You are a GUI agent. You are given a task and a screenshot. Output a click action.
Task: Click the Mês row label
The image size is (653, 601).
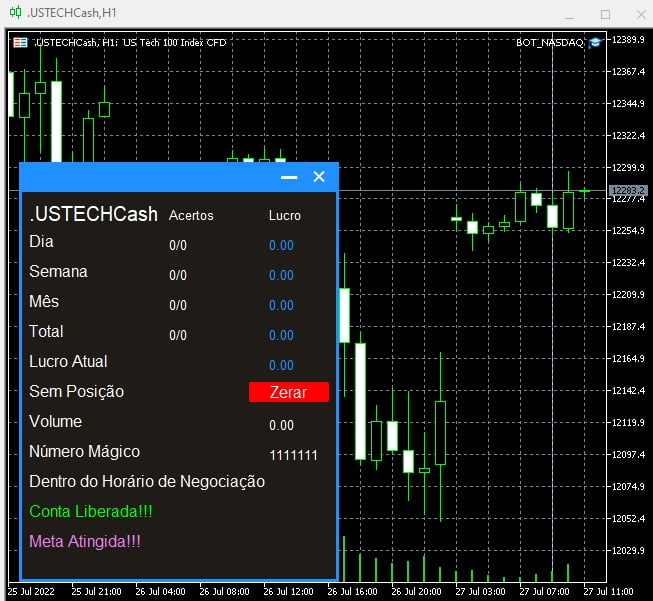pos(44,301)
